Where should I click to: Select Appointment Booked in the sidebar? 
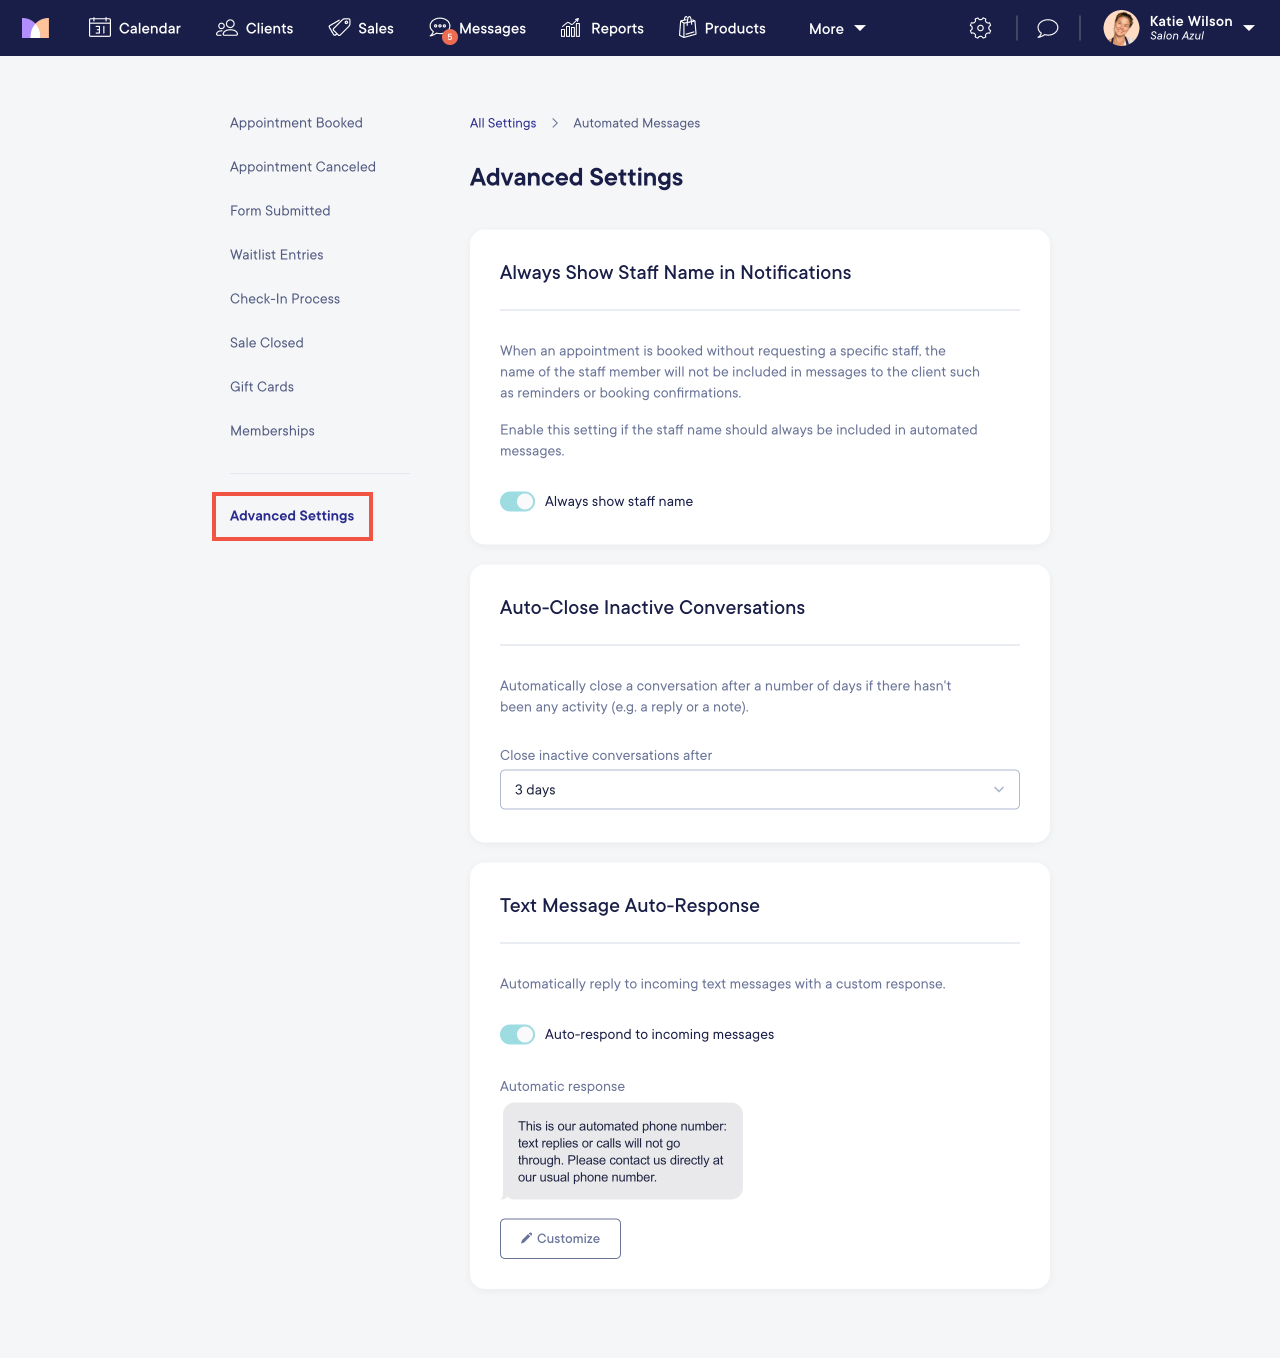[296, 122]
